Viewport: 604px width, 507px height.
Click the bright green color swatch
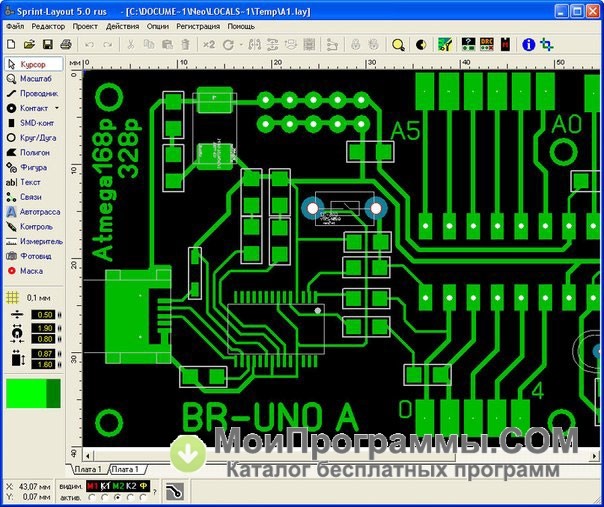pyautogui.click(x=27, y=393)
